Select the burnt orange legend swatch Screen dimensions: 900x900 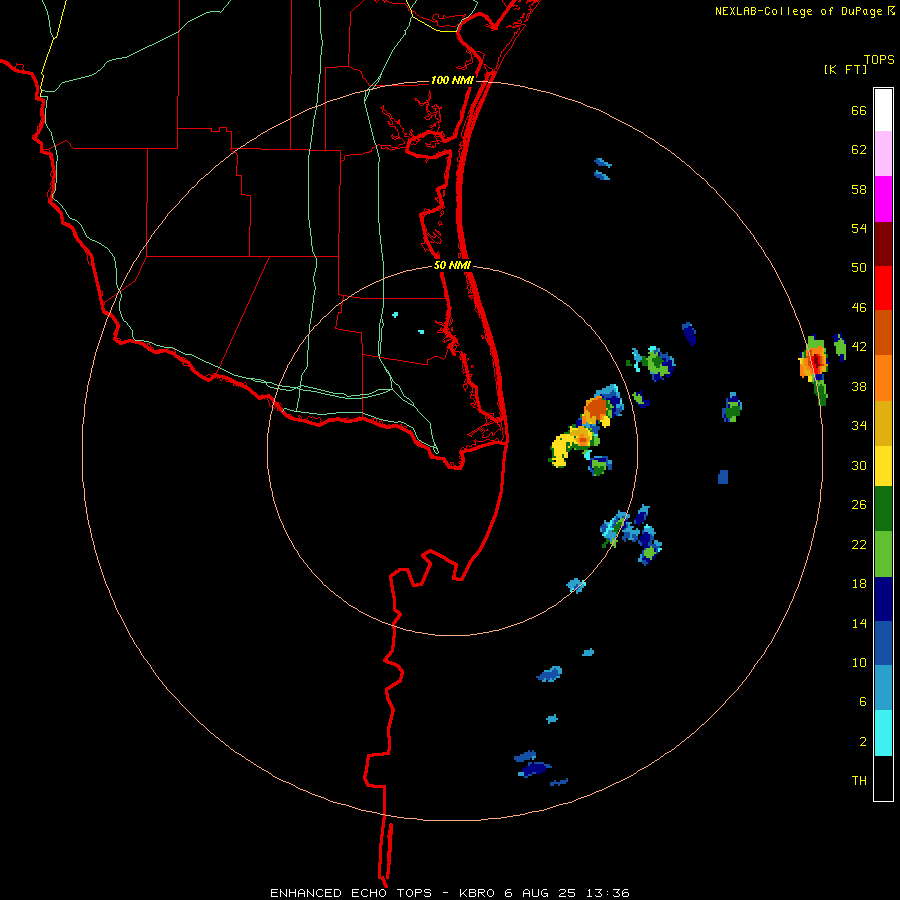[883, 332]
